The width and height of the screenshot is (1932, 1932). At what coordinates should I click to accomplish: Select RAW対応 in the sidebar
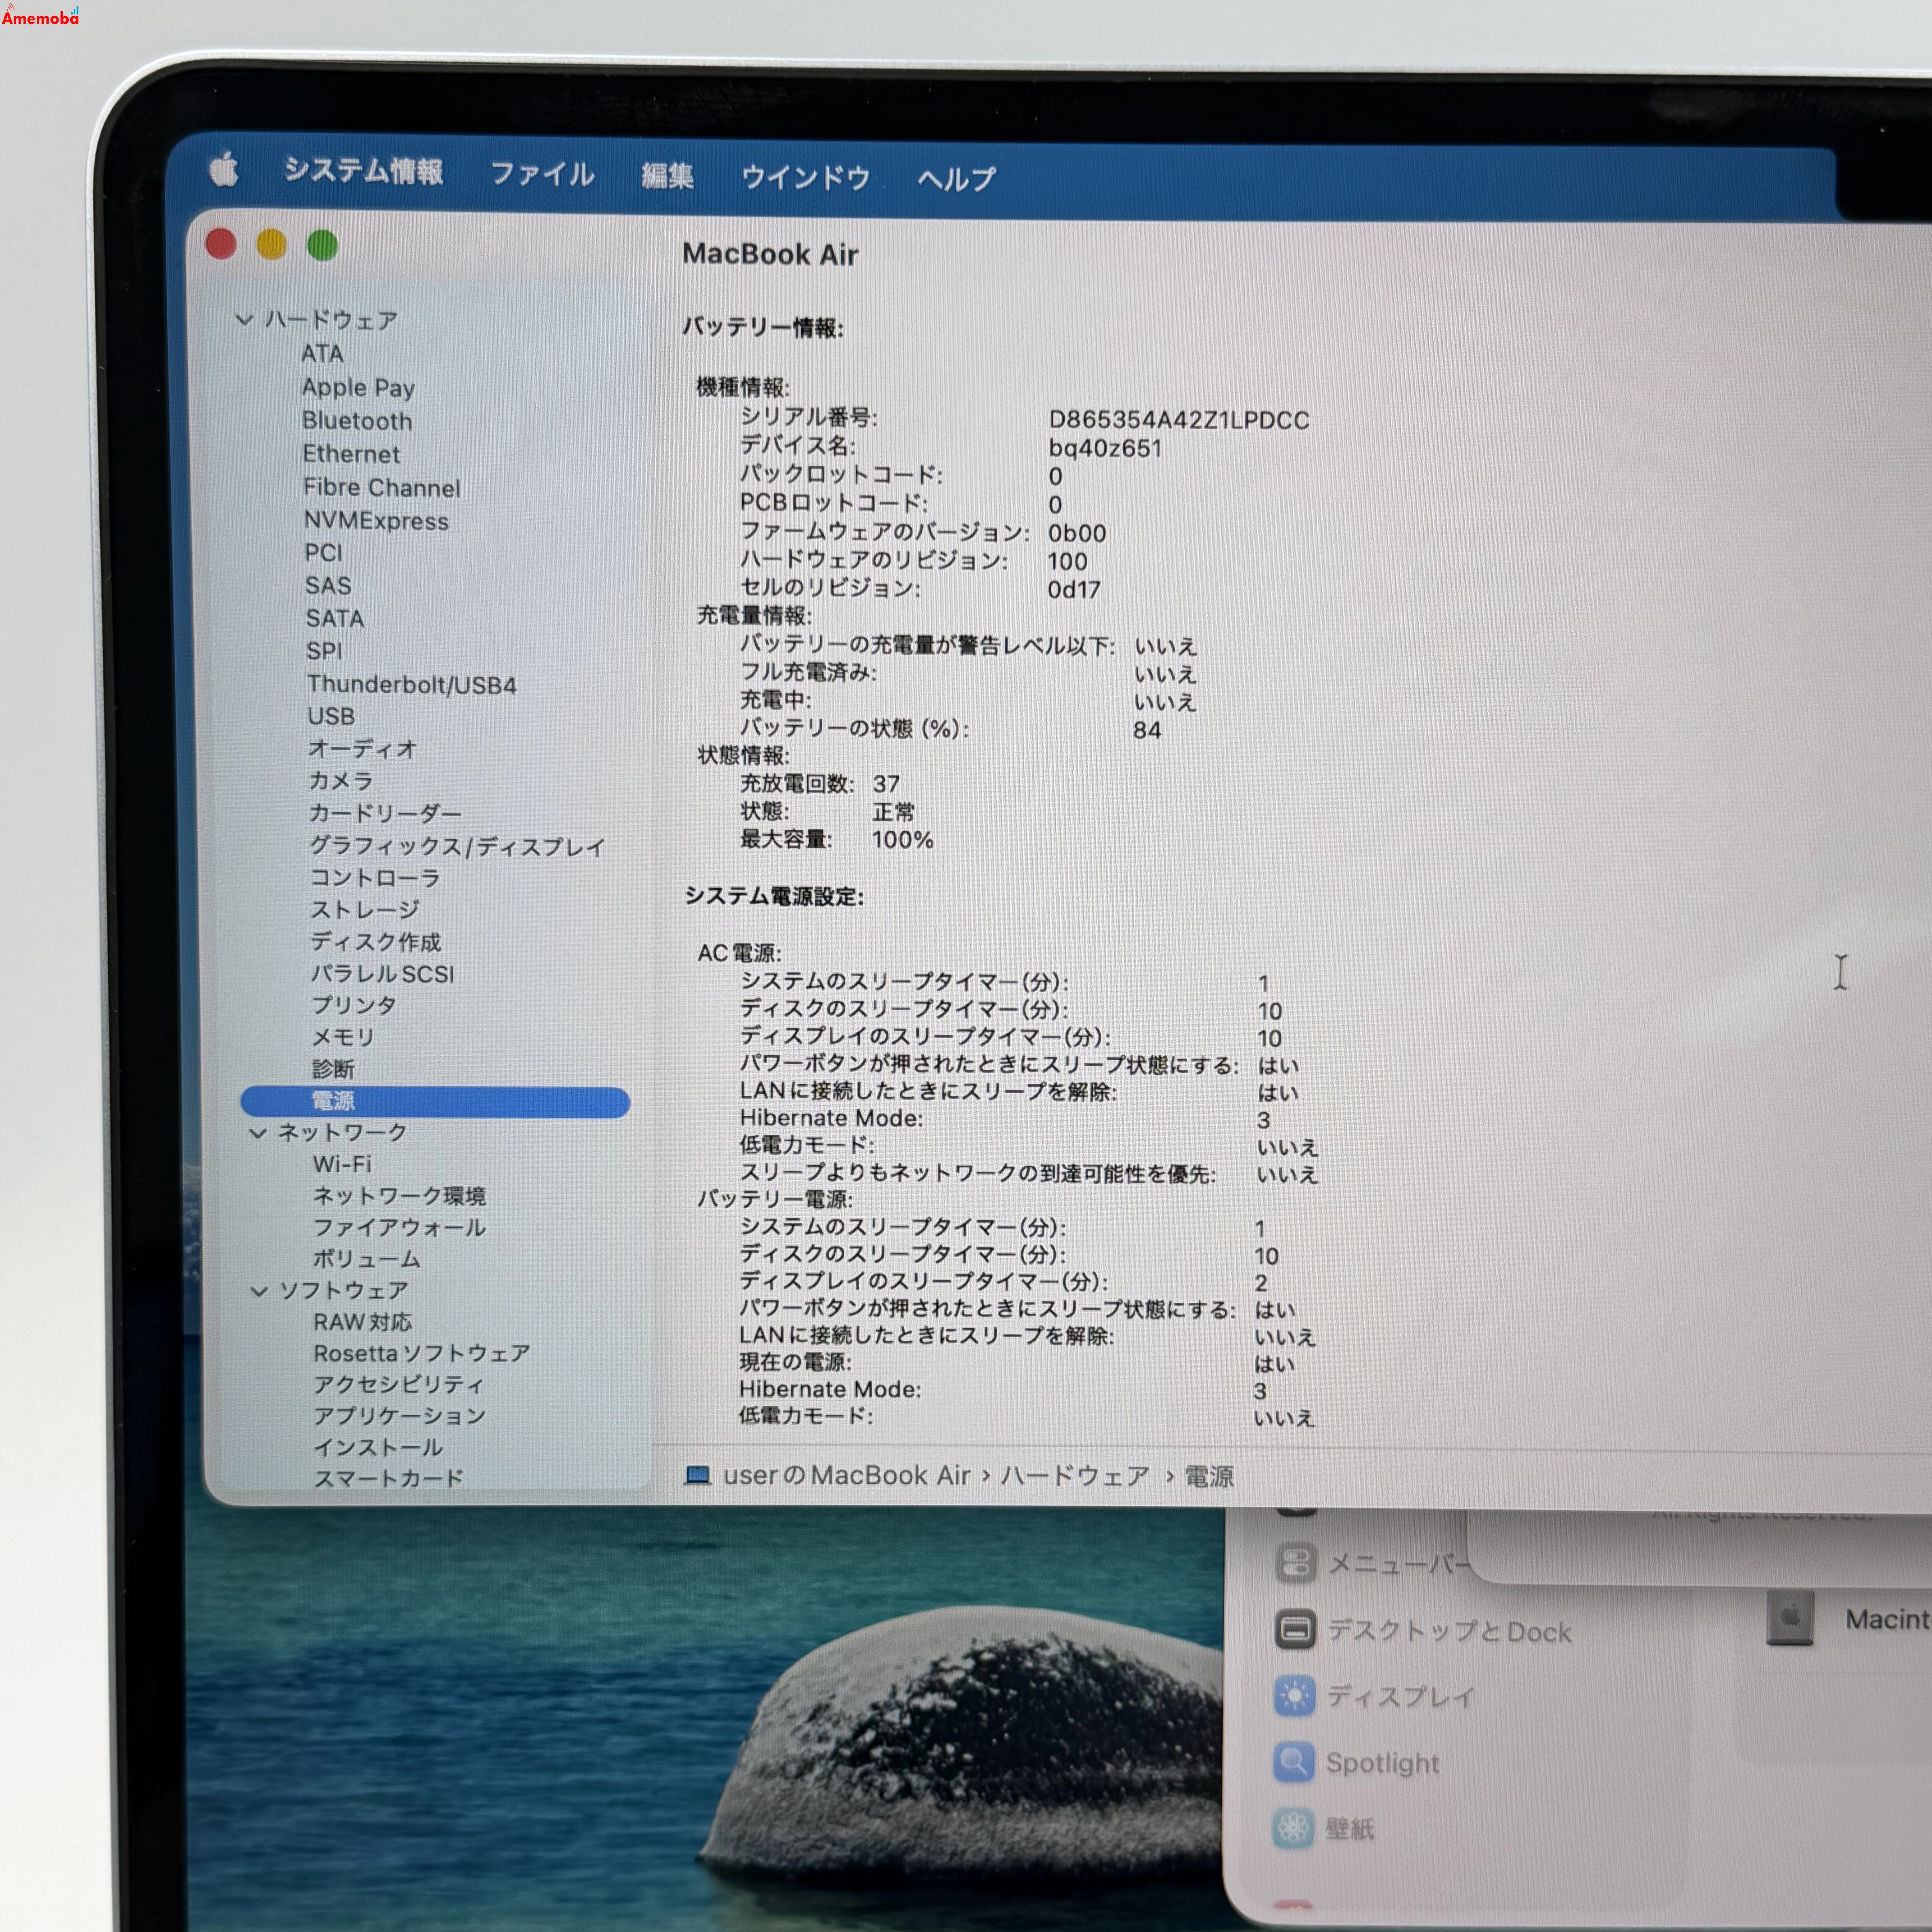tap(362, 1322)
